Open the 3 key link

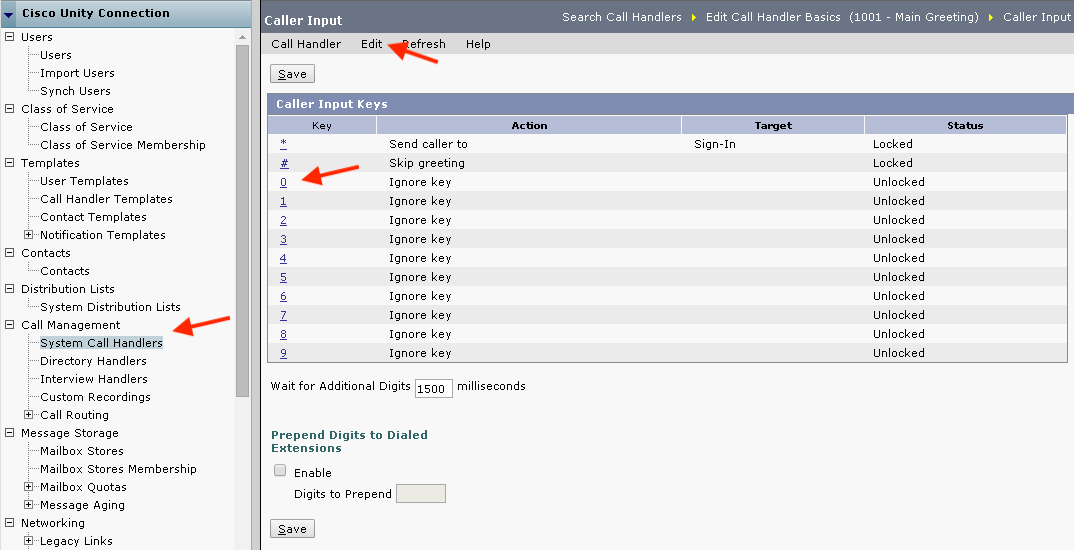click(x=284, y=239)
